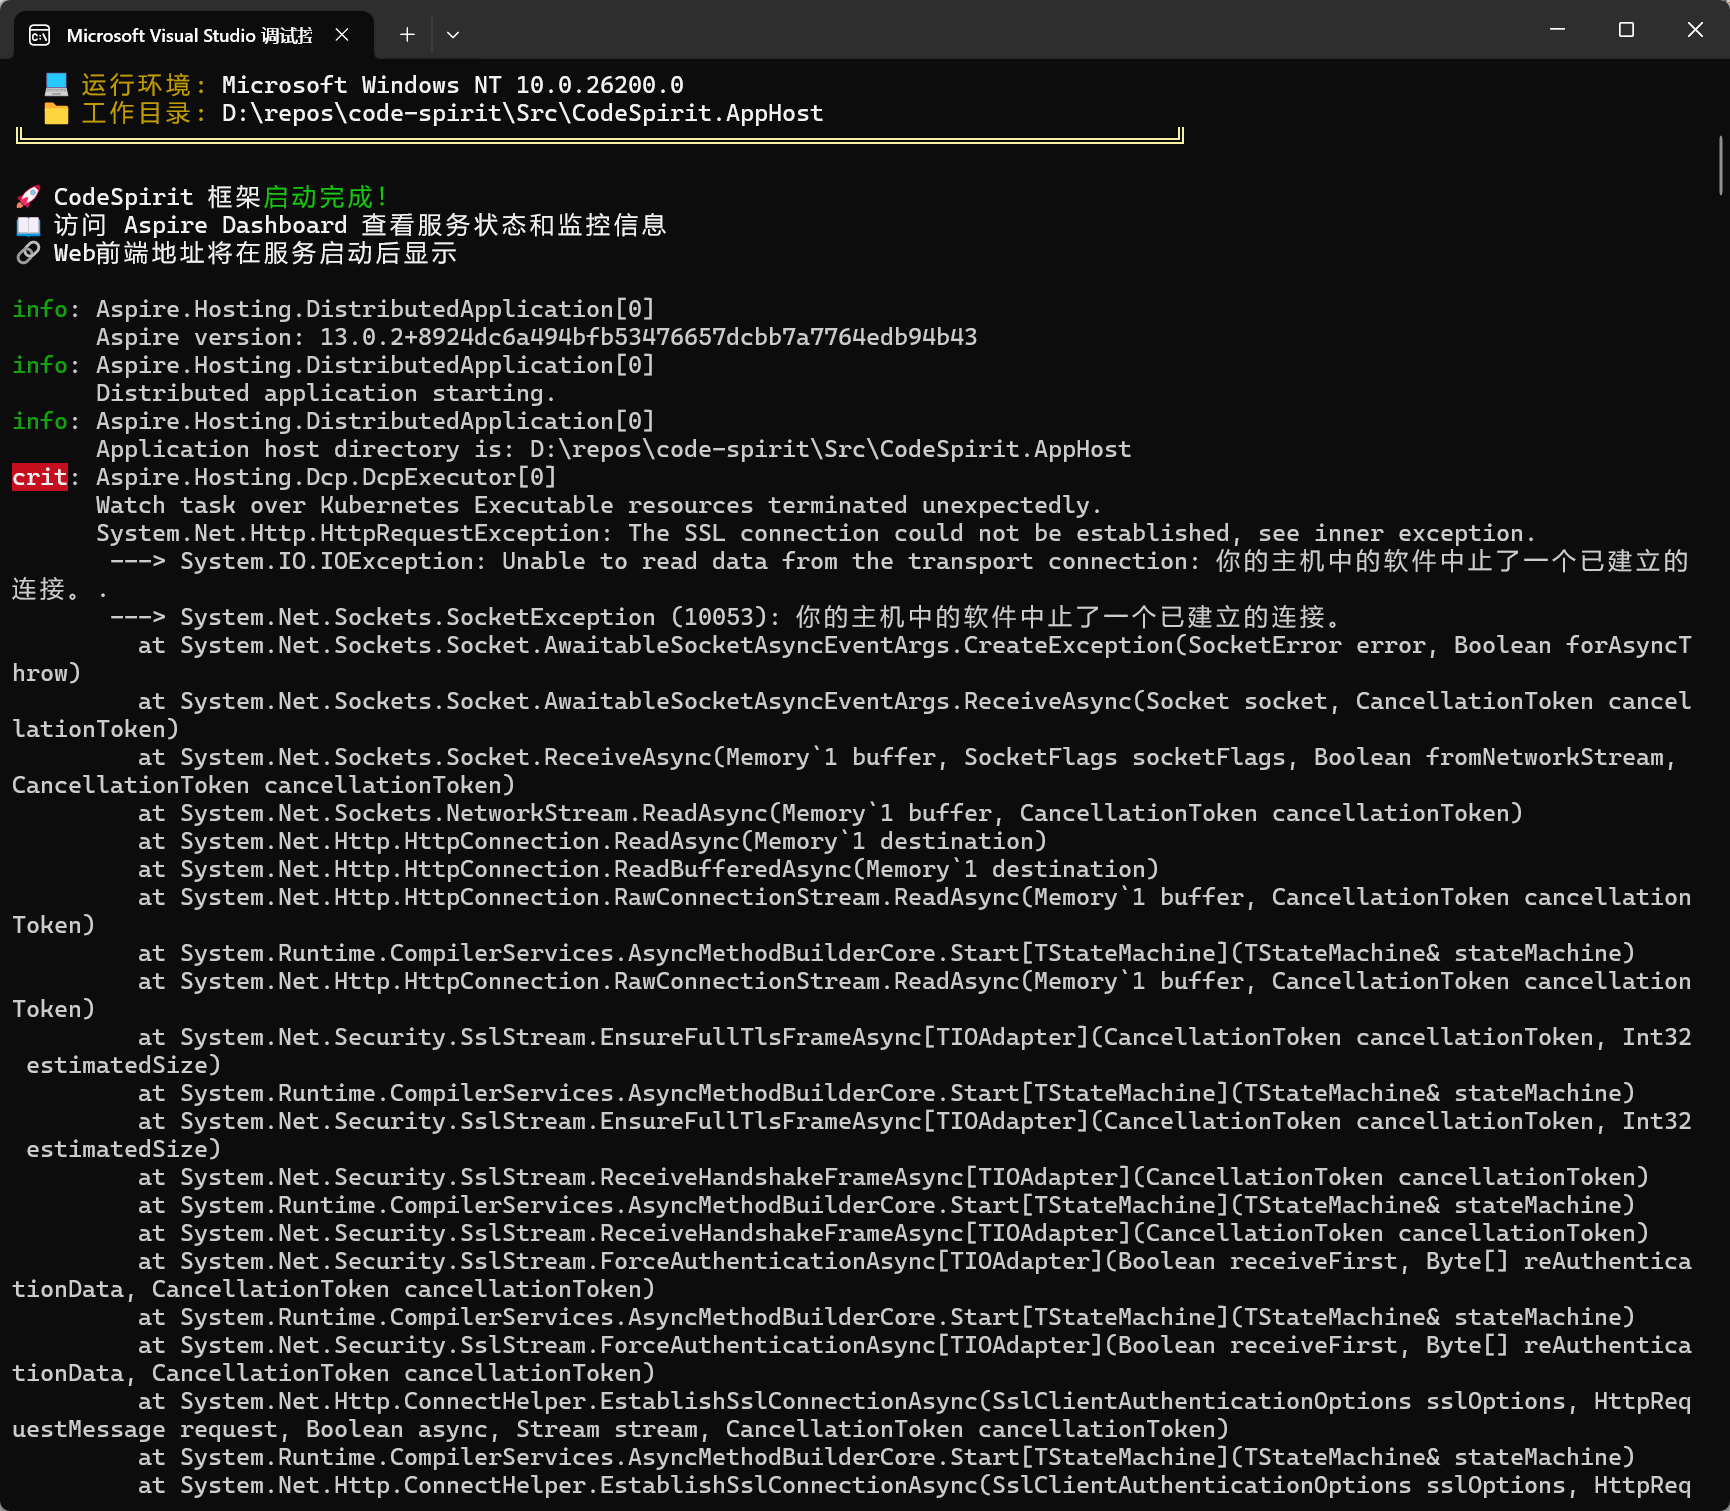Click 'Distributed application starting.' text
This screenshot has height=1511, width=1730.
tap(326, 393)
